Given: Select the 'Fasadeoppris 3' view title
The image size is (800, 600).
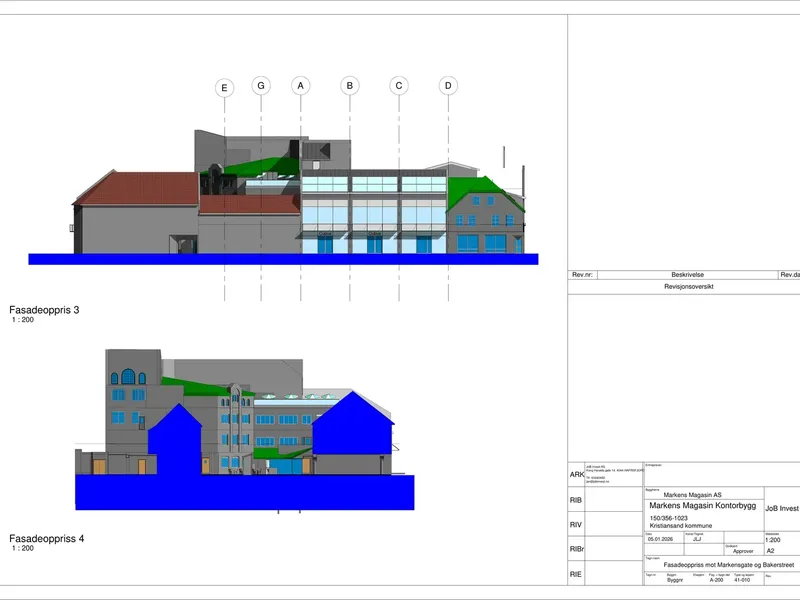Looking at the screenshot, I should [44, 310].
